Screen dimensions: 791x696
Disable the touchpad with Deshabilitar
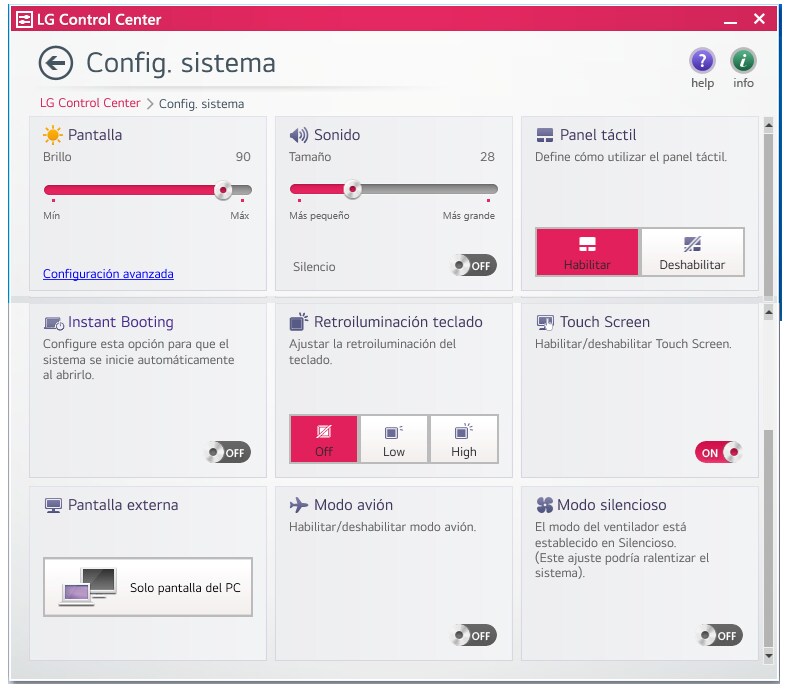(x=692, y=252)
